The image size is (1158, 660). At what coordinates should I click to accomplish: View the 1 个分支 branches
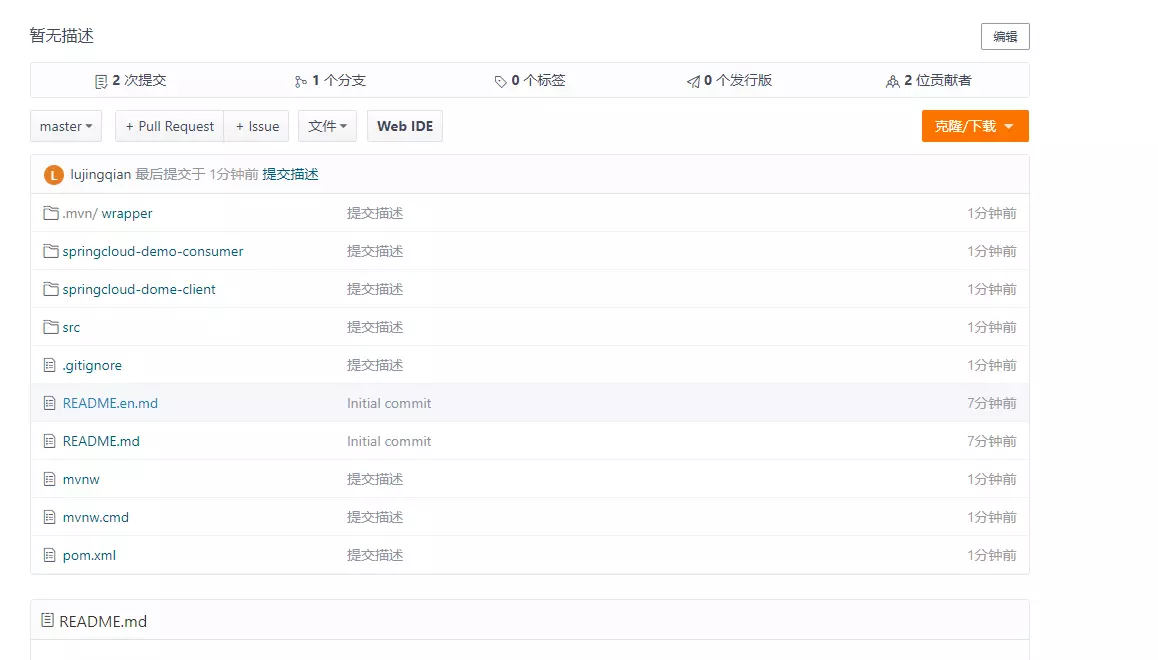click(330, 80)
